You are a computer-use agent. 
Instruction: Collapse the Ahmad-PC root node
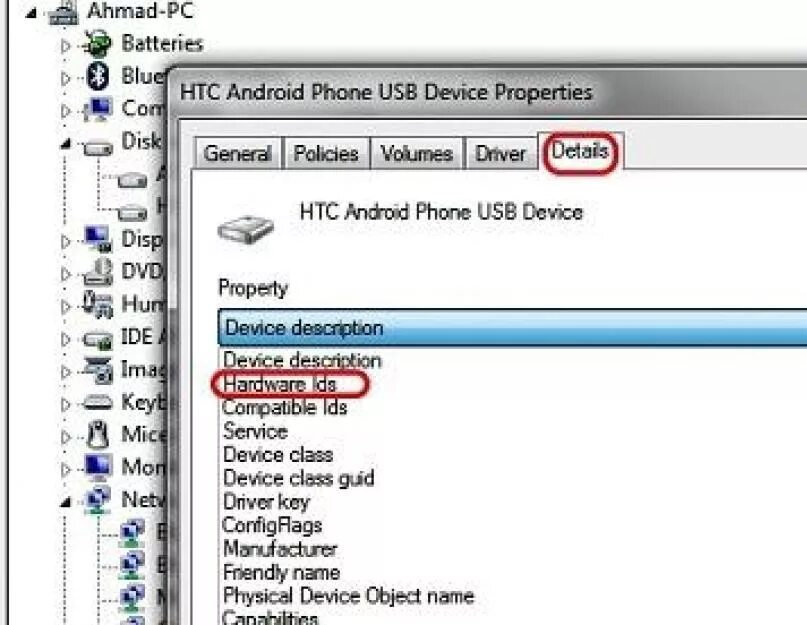pyautogui.click(x=31, y=13)
